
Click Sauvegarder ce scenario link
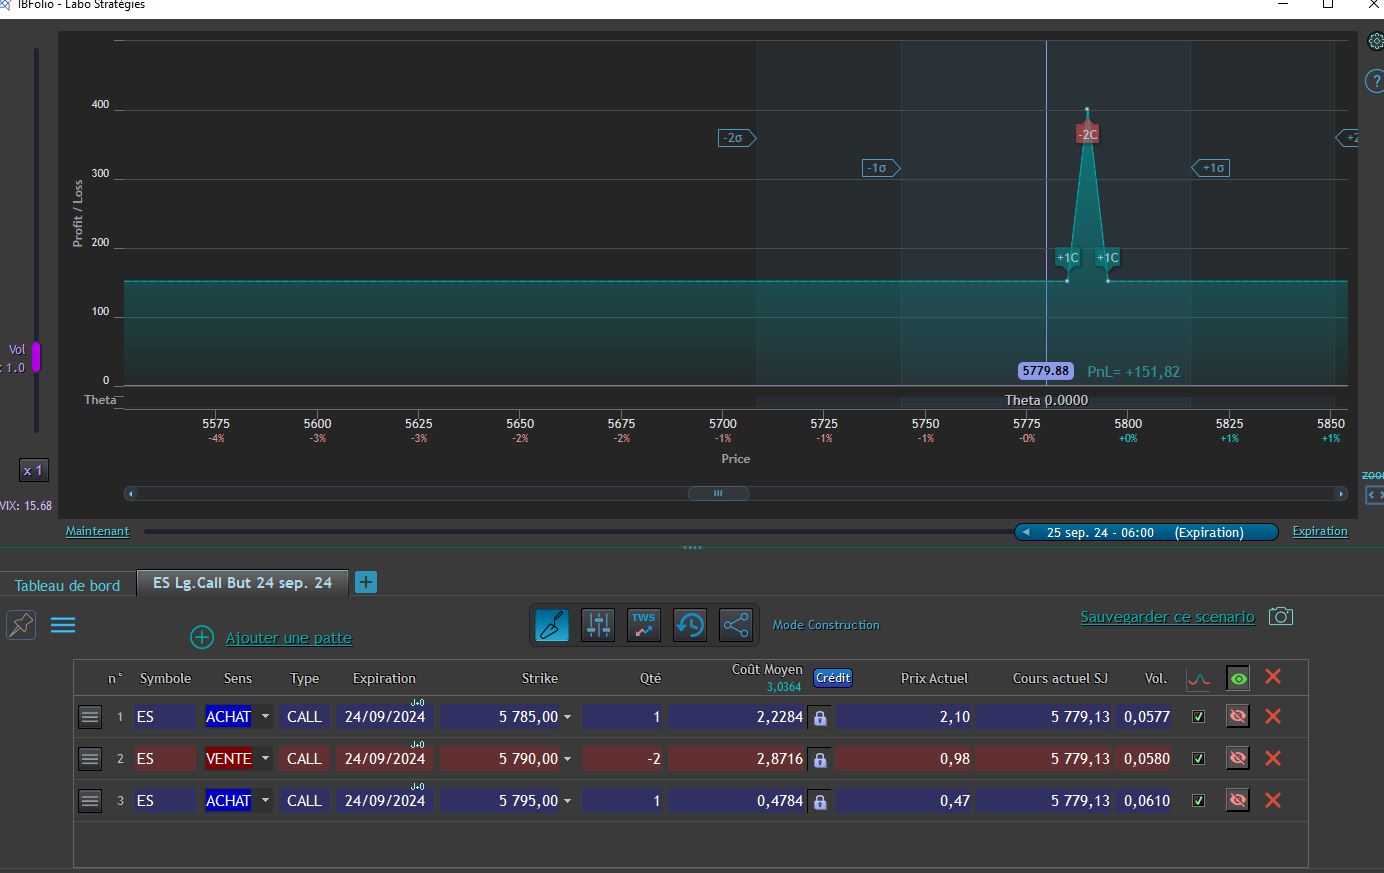point(1166,617)
